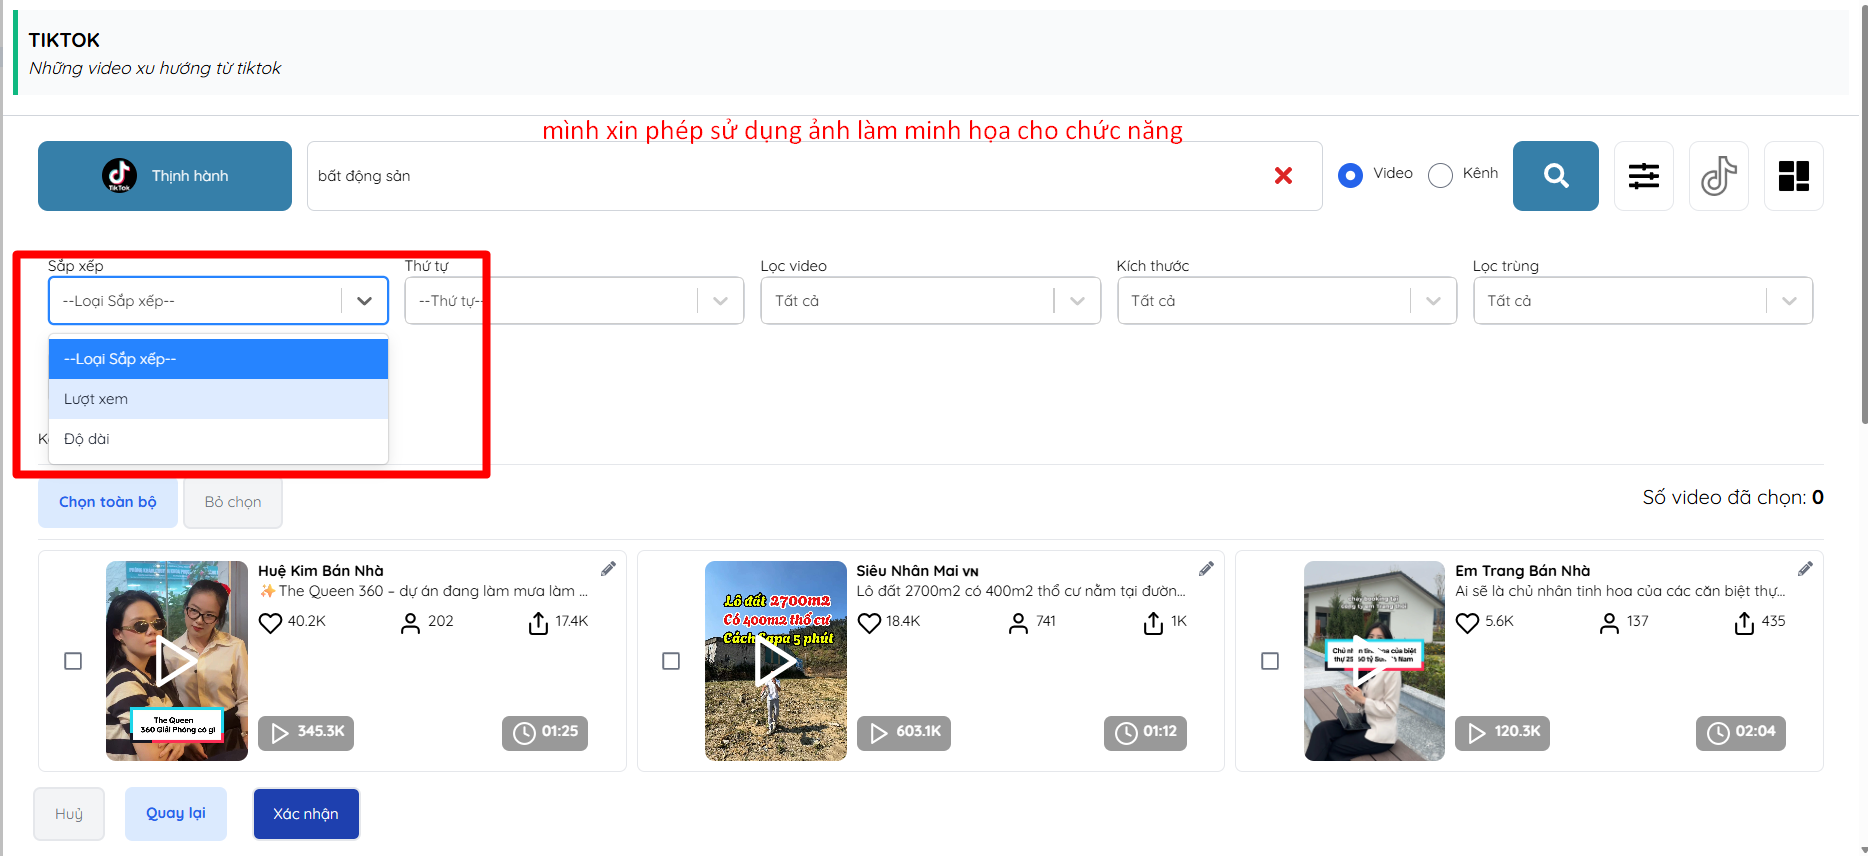1868x856 pixels.
Task: Tick checkbox for Huệ Kim Bán Nhà video
Action: click(x=73, y=661)
